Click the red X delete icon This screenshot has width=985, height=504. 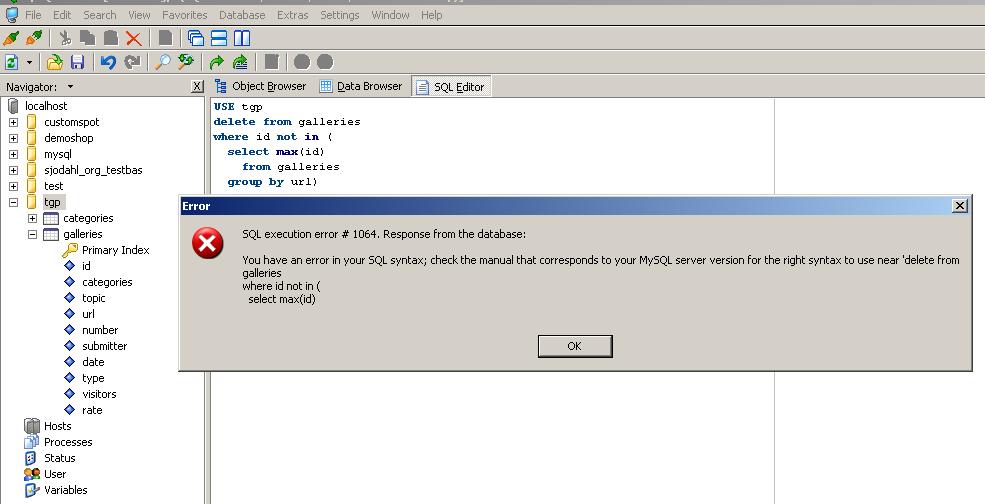[x=133, y=38]
